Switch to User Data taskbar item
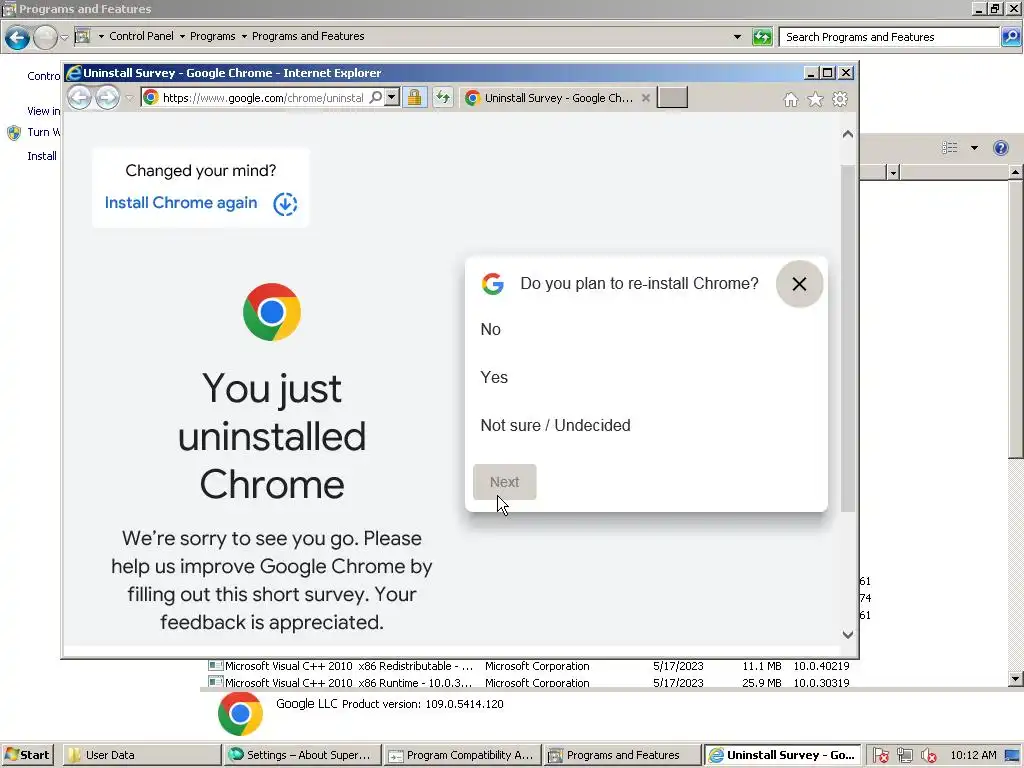Viewport: 1024px width, 768px height. point(141,755)
